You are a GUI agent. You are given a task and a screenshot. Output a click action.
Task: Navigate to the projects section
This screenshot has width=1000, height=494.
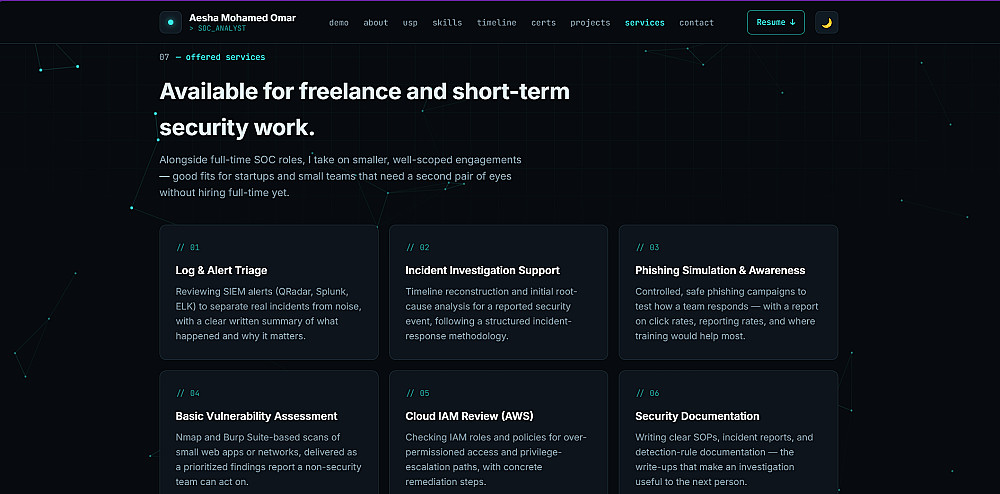tap(590, 23)
